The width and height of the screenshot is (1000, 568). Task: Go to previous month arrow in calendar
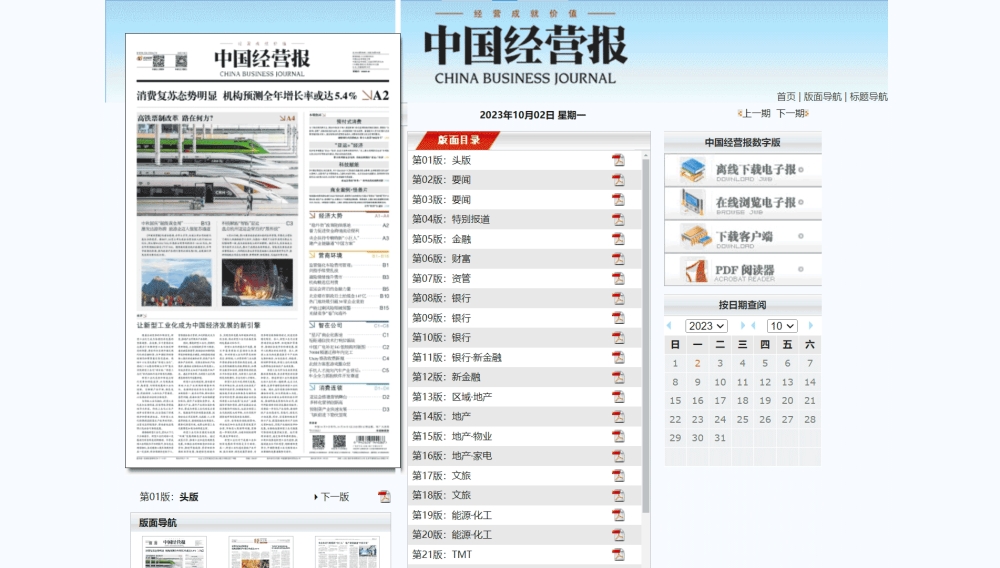click(x=754, y=326)
